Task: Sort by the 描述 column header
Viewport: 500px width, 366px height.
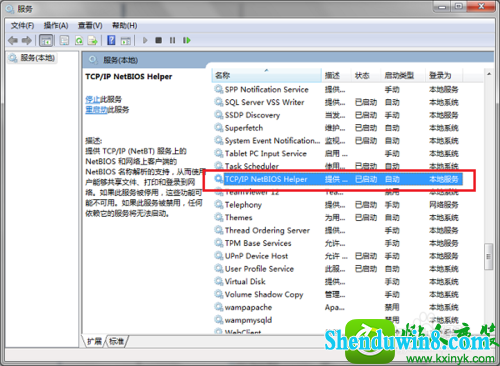Action: [336, 75]
